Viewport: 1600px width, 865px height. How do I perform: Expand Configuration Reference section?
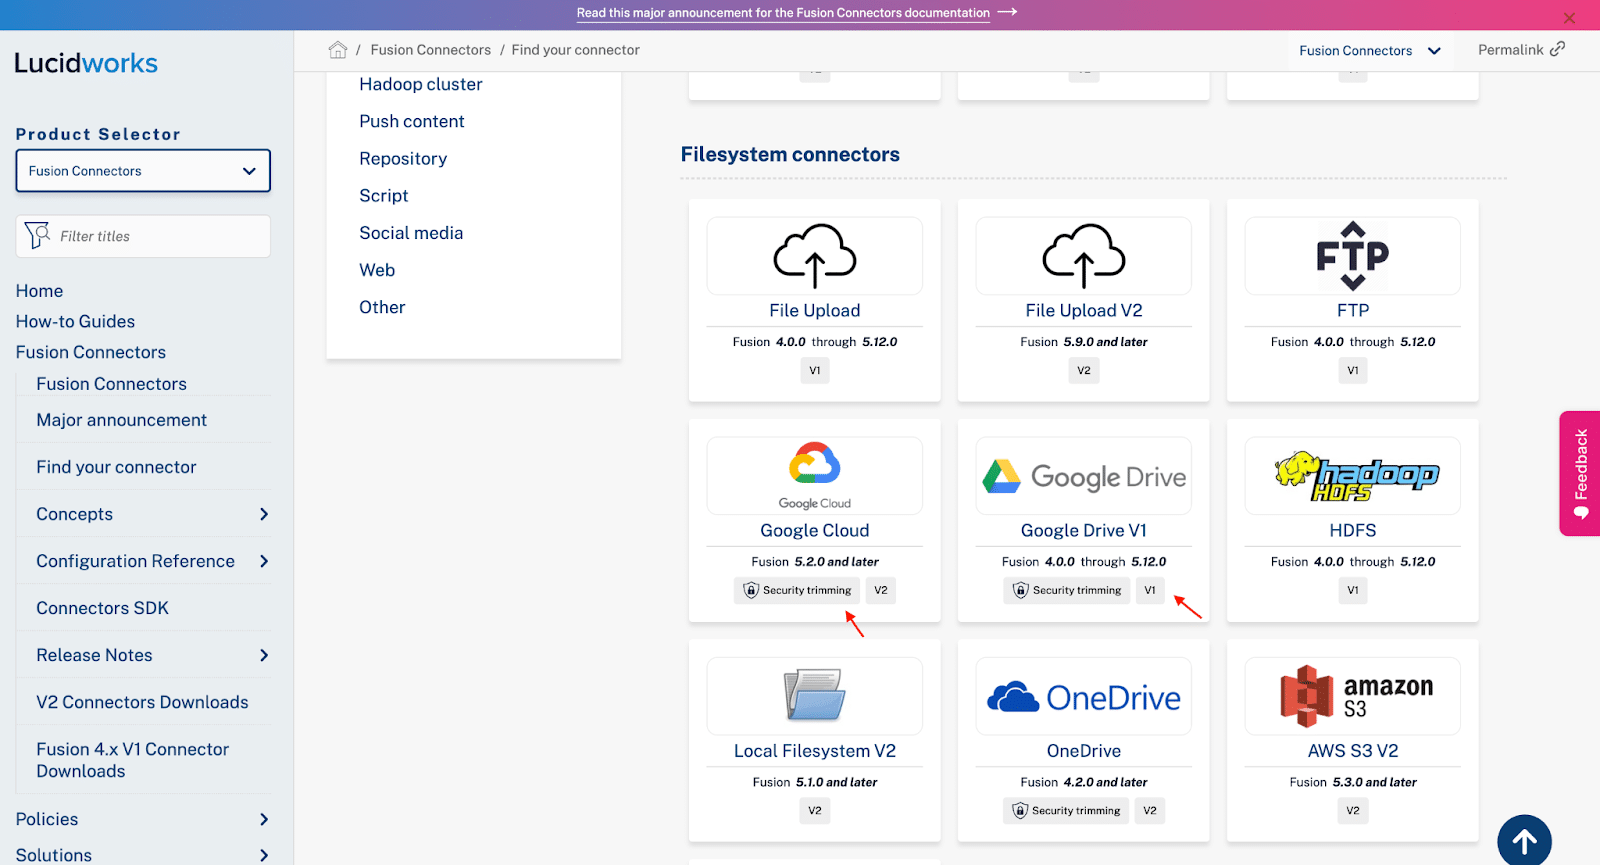click(x=264, y=561)
